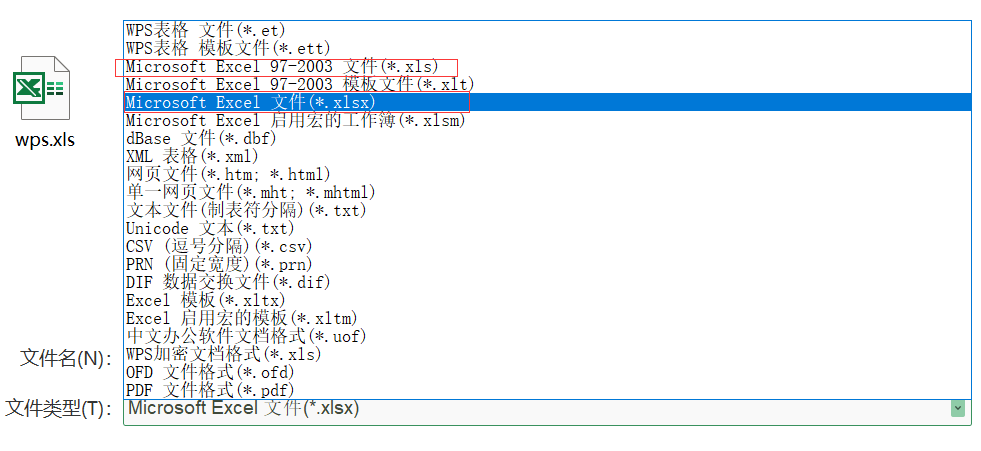Select Excel 模板(*.xltx) option

tap(547, 300)
